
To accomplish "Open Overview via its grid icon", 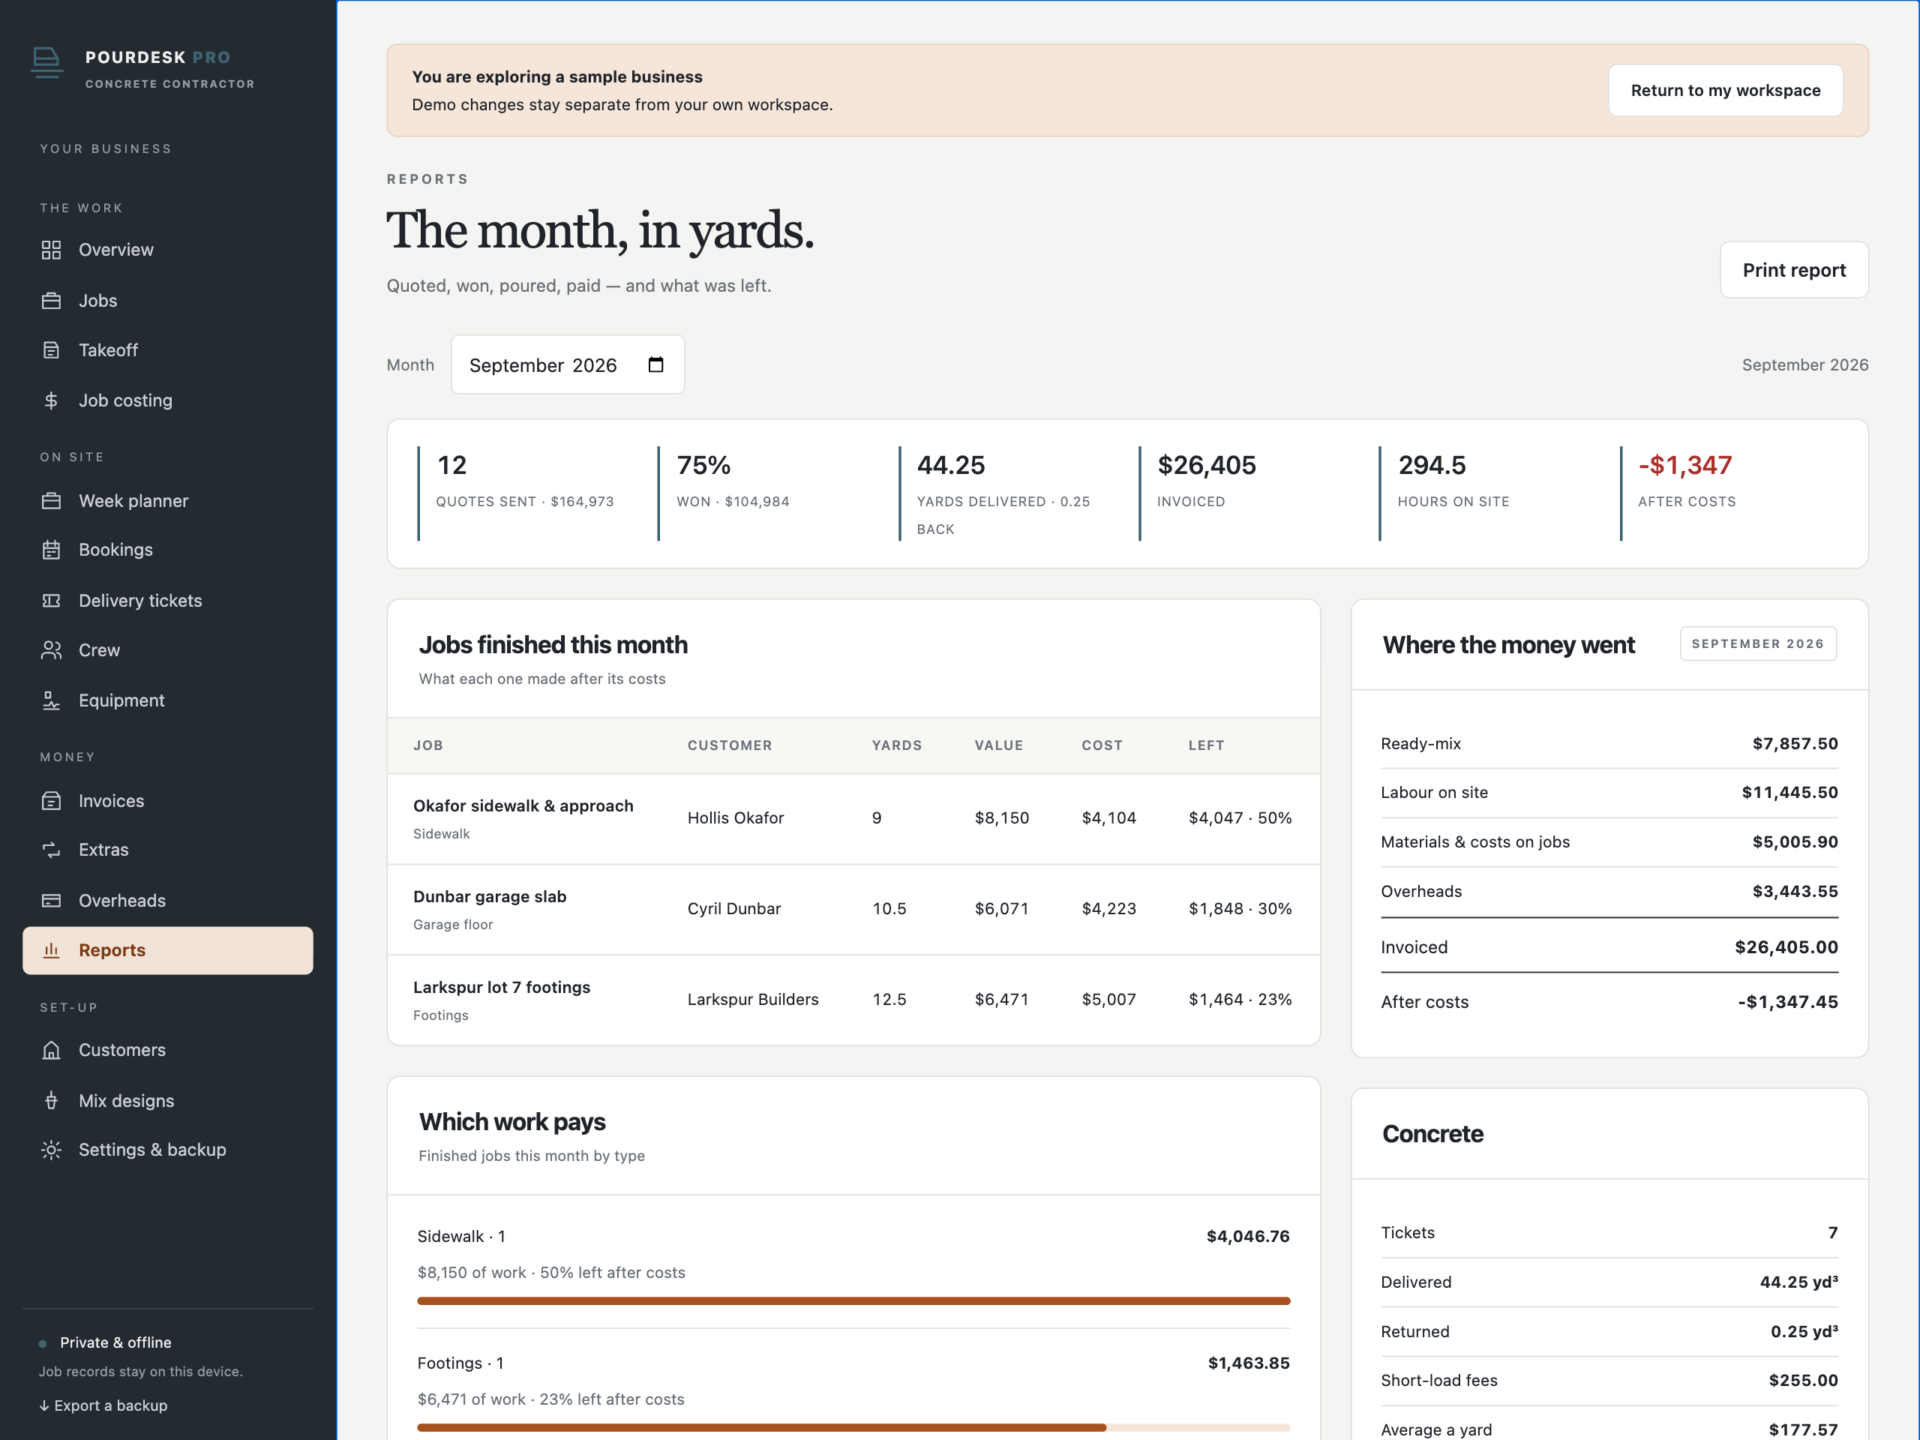I will [51, 250].
